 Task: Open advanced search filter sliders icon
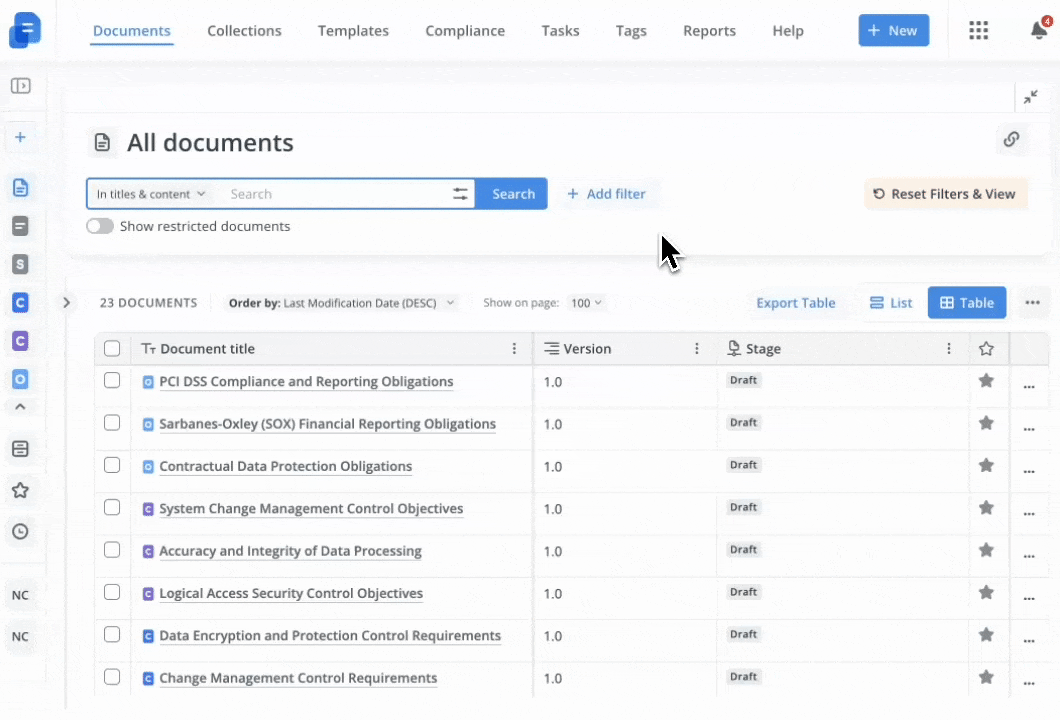pyautogui.click(x=460, y=194)
